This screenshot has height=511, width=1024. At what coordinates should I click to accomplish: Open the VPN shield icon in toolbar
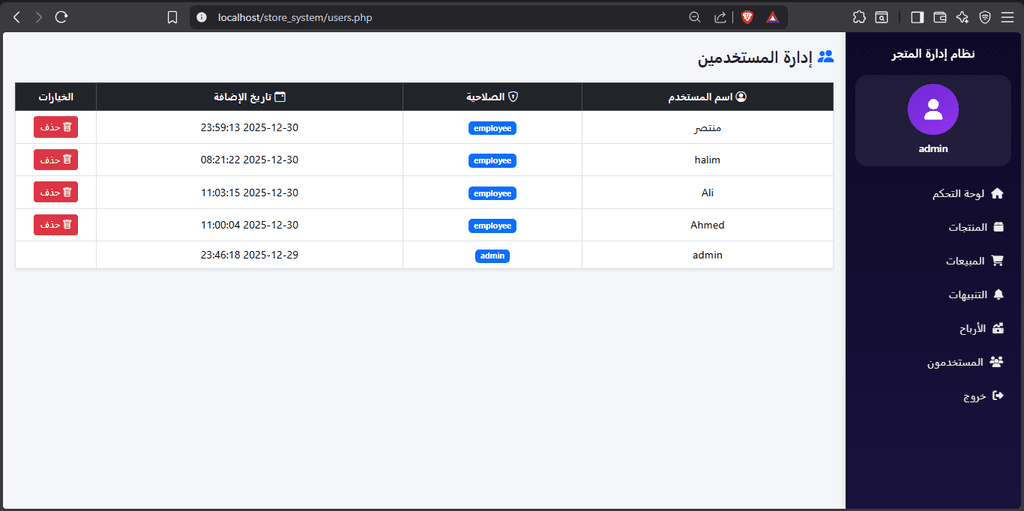click(985, 18)
